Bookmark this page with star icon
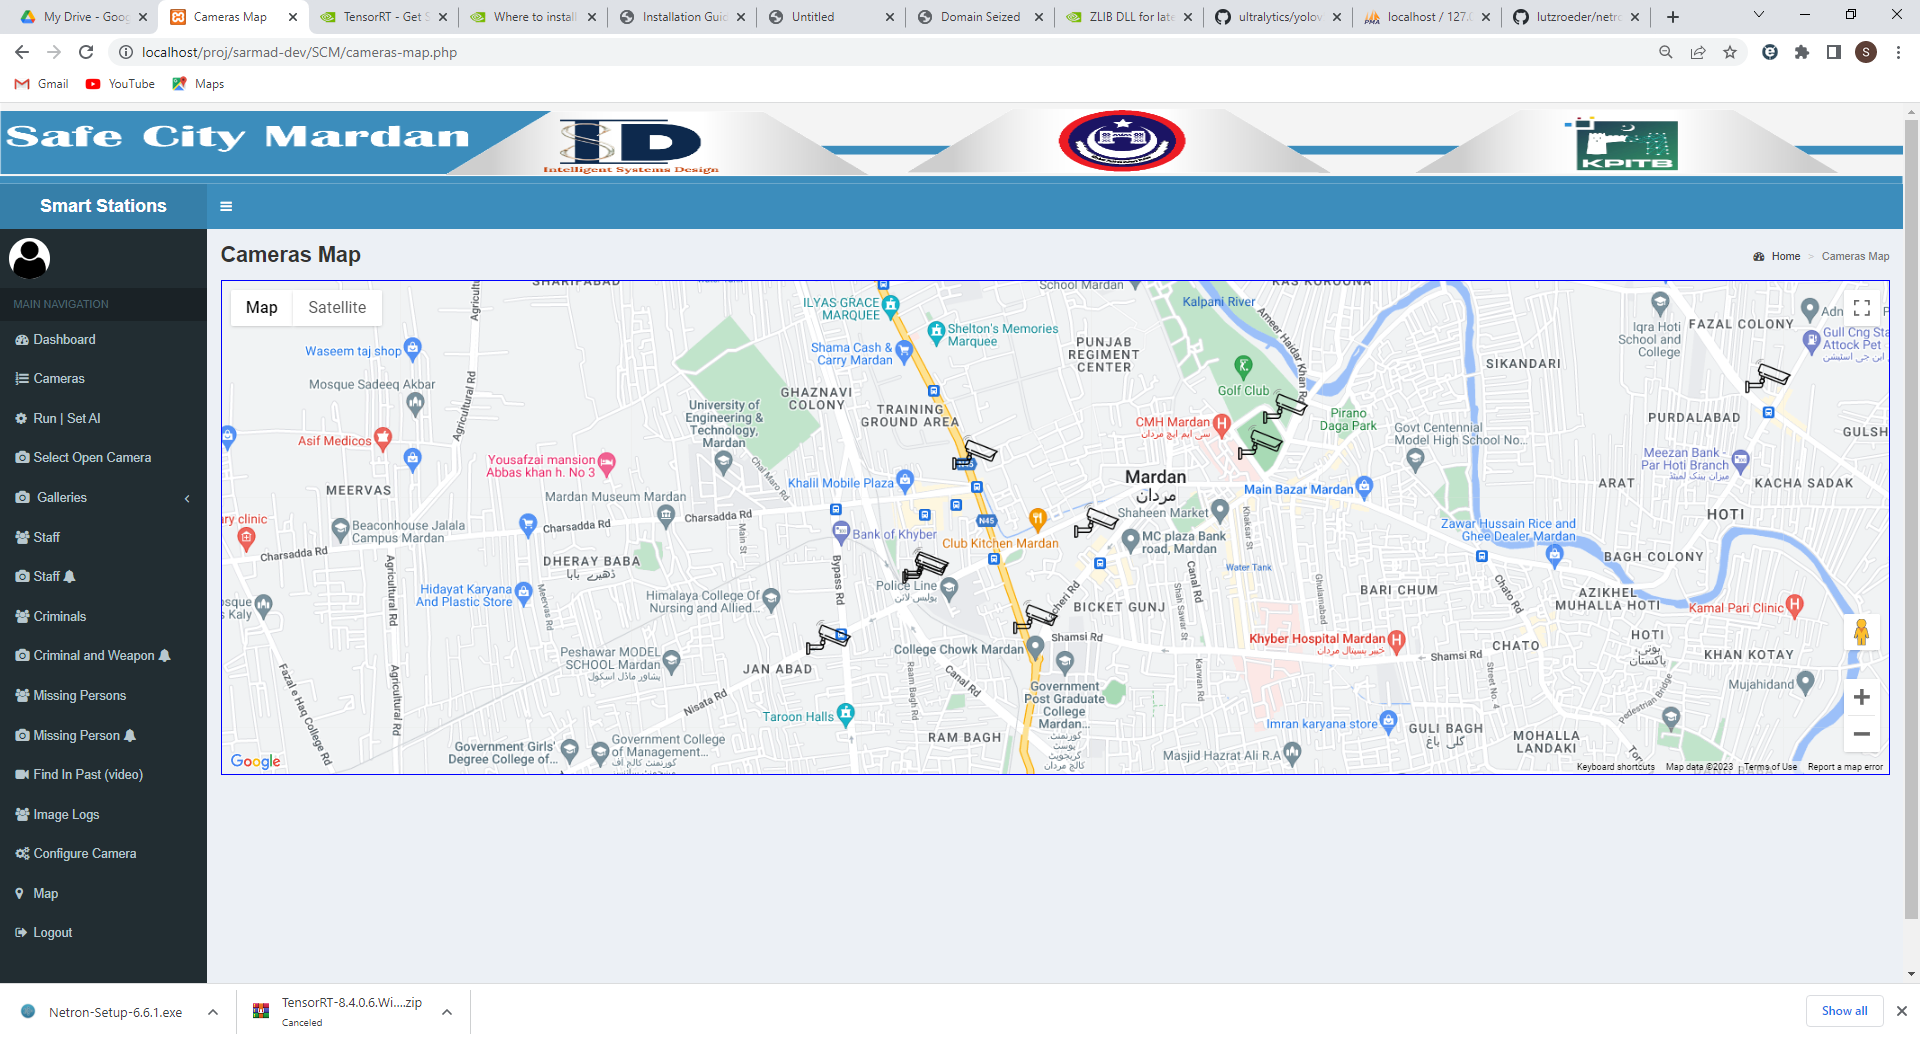 tap(1730, 52)
